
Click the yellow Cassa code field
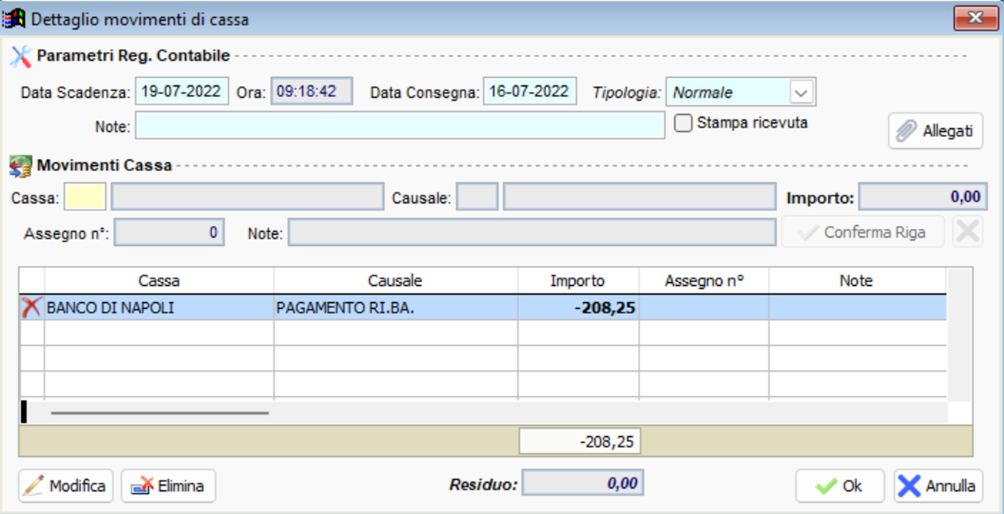[x=85, y=197]
